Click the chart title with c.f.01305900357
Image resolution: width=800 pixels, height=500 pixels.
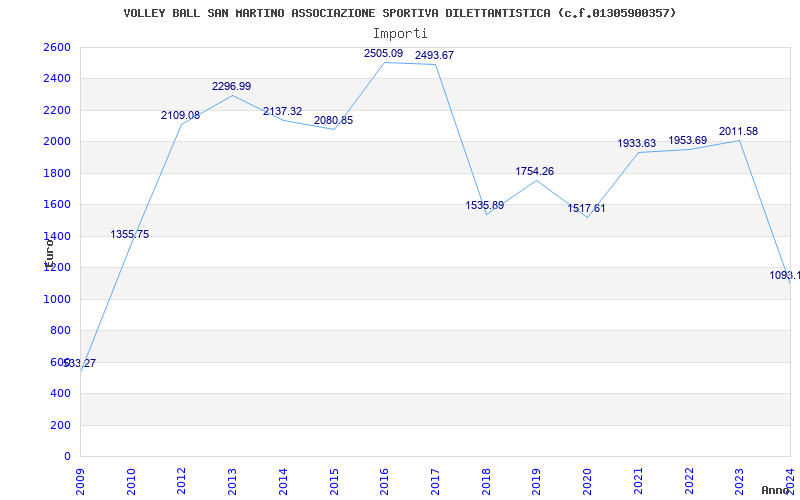[x=399, y=13]
